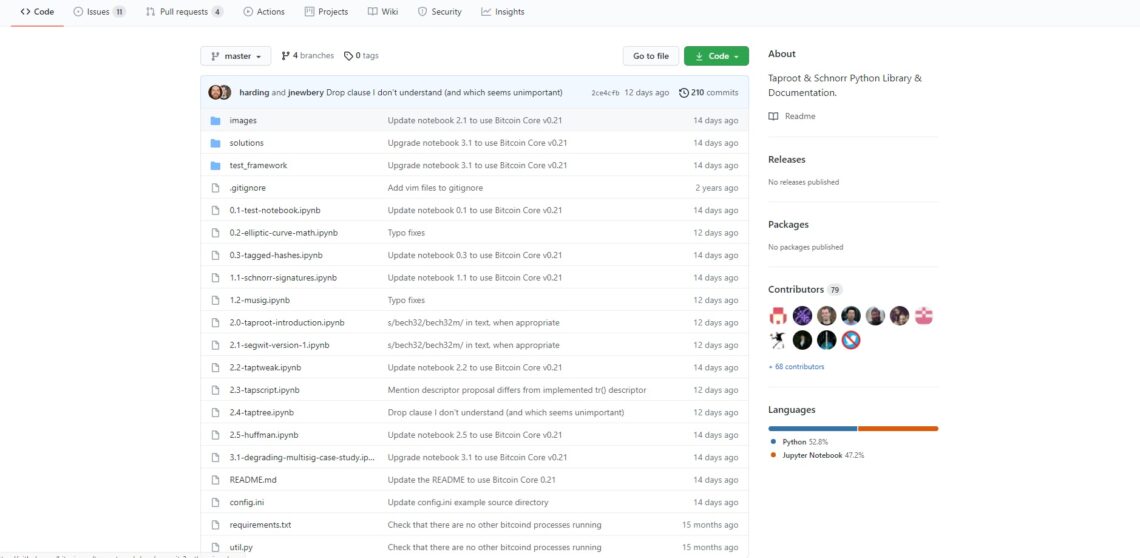Image resolution: width=1140 pixels, height=558 pixels.
Task: Open the commit hash 2ce4cfb
Action: point(603,93)
